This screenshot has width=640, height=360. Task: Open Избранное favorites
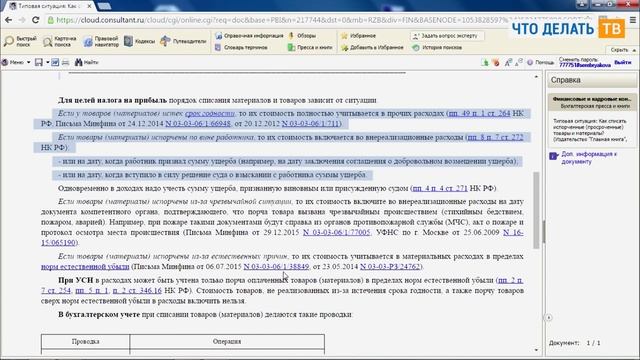[x=358, y=36]
